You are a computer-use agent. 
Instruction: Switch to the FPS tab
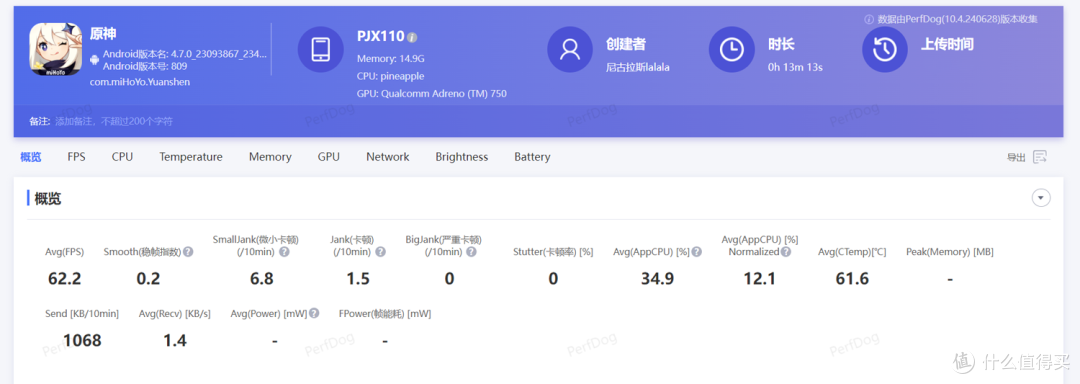pyautogui.click(x=76, y=157)
